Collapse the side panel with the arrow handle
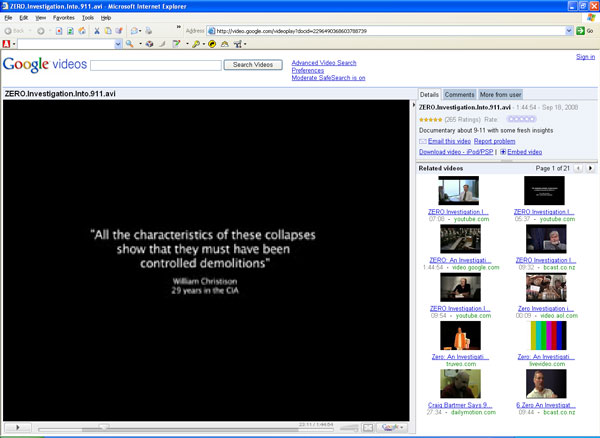The image size is (600, 438). (x=415, y=105)
